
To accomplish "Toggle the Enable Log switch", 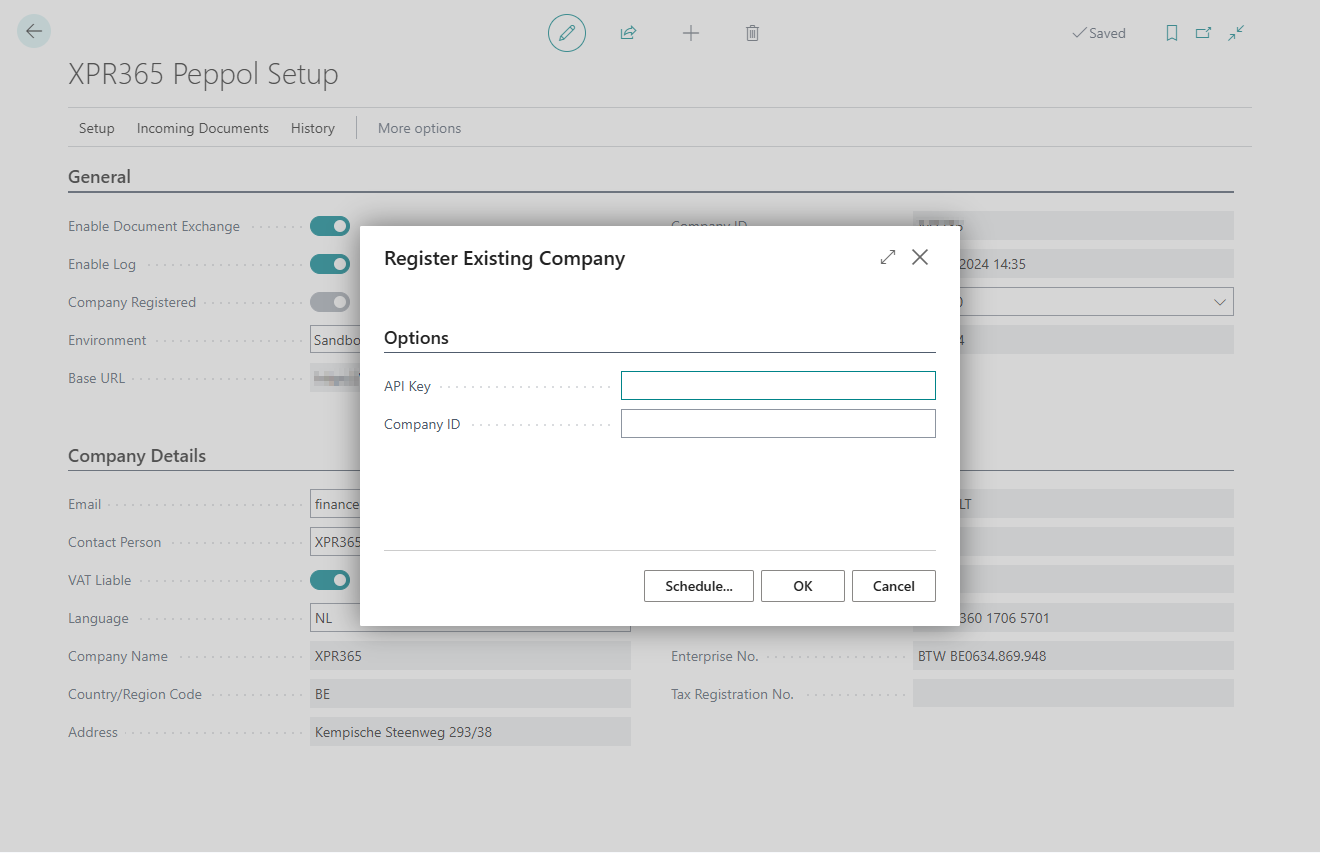I will click(x=330, y=264).
